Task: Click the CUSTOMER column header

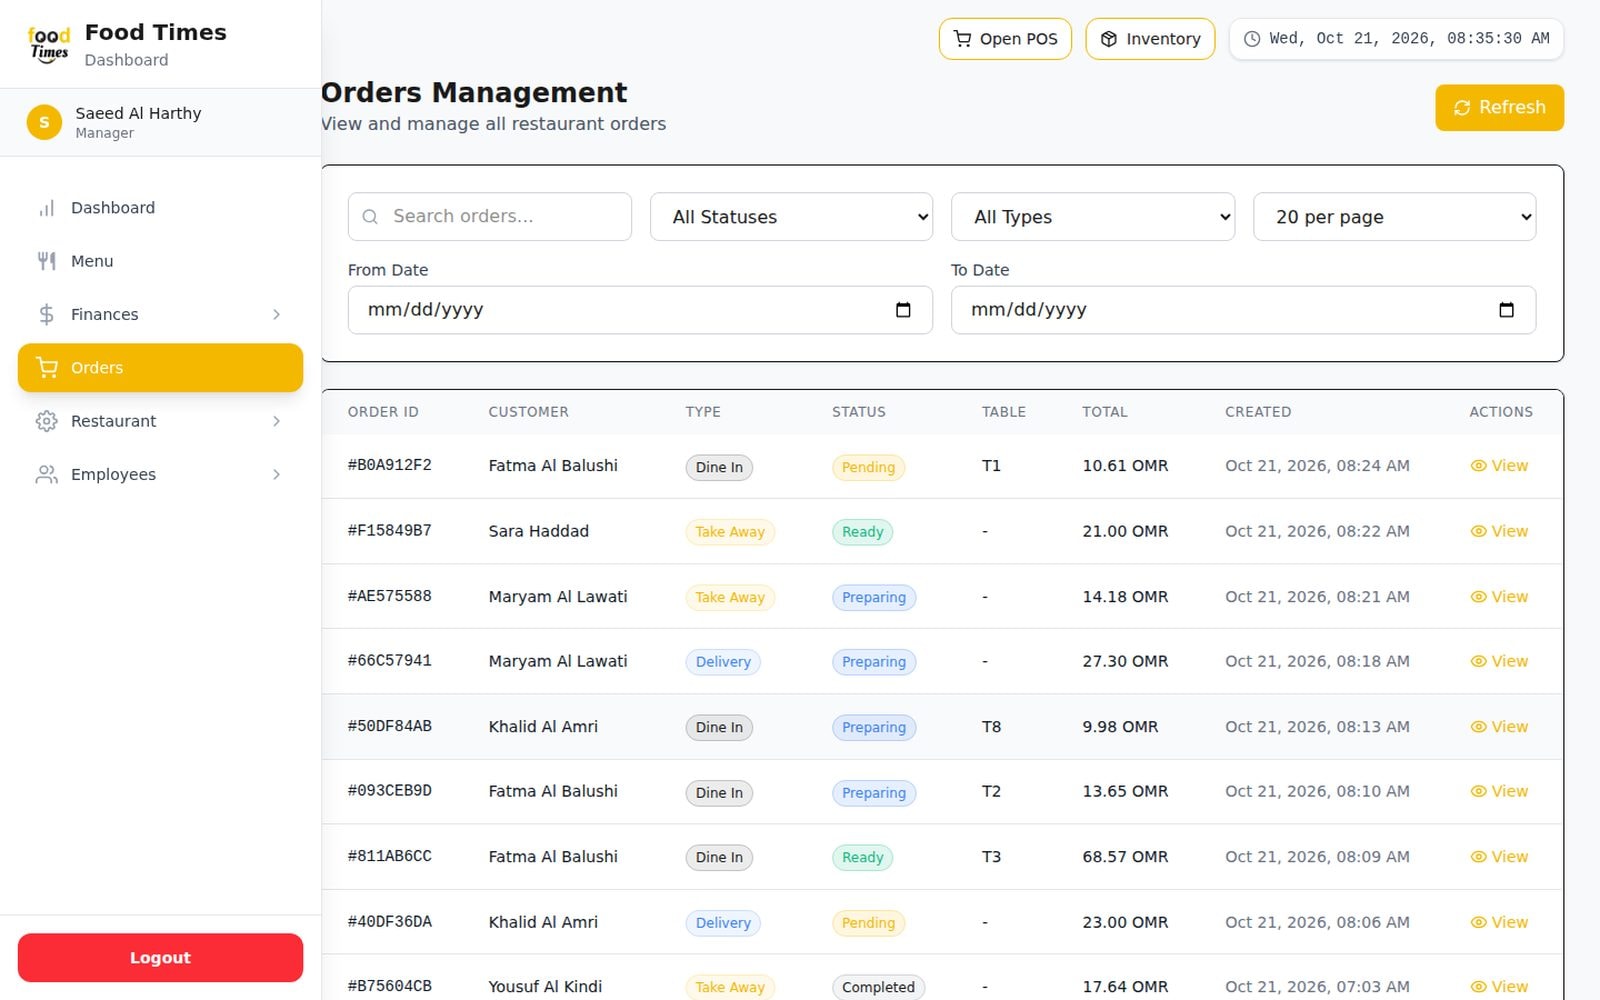Action: click(528, 412)
